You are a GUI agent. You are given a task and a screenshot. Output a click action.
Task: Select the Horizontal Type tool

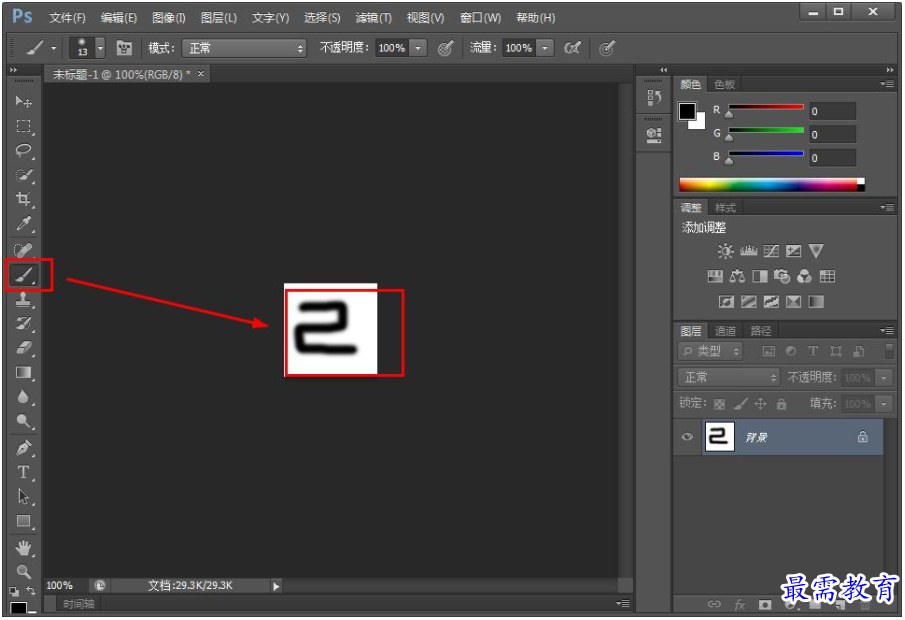(23, 472)
